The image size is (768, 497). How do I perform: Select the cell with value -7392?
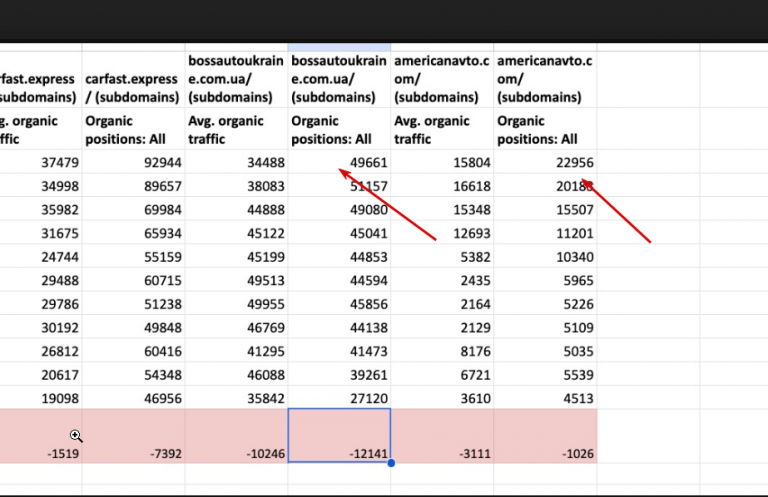click(134, 436)
